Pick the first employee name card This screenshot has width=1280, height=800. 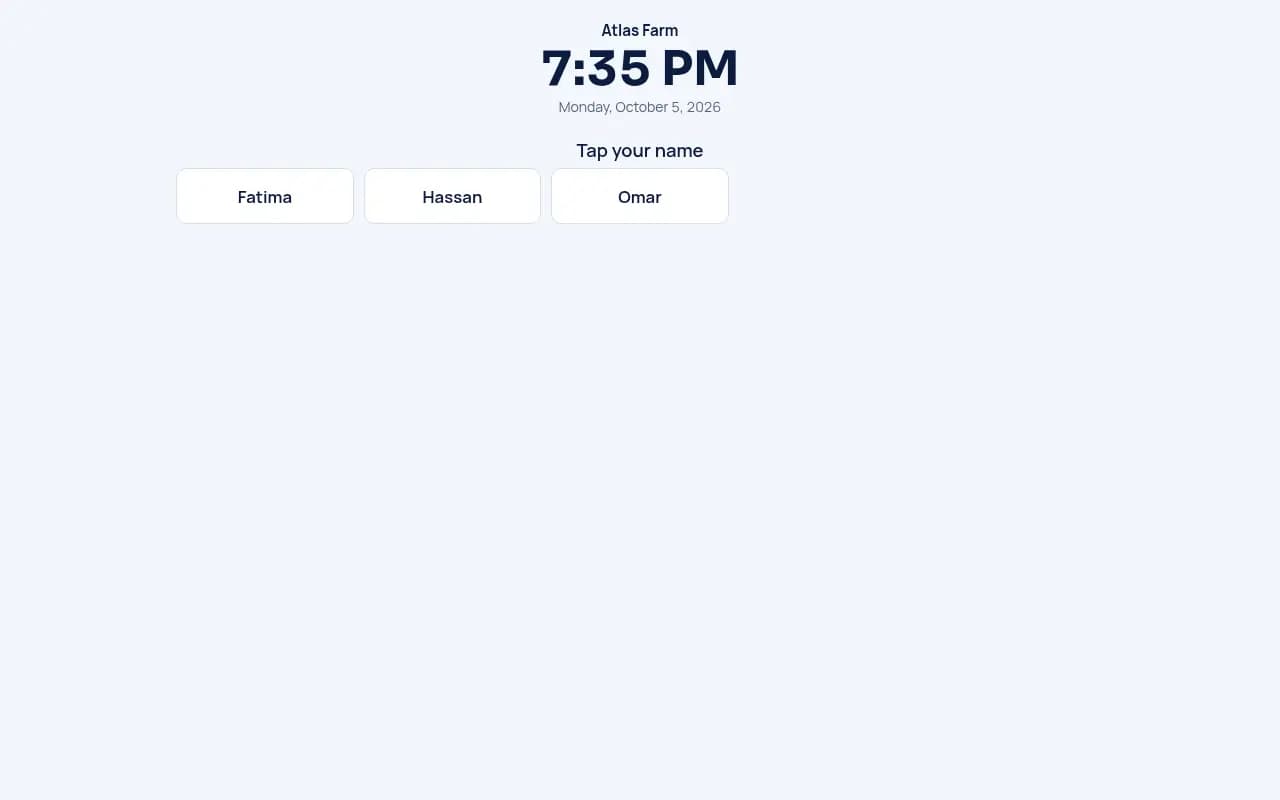click(x=265, y=196)
